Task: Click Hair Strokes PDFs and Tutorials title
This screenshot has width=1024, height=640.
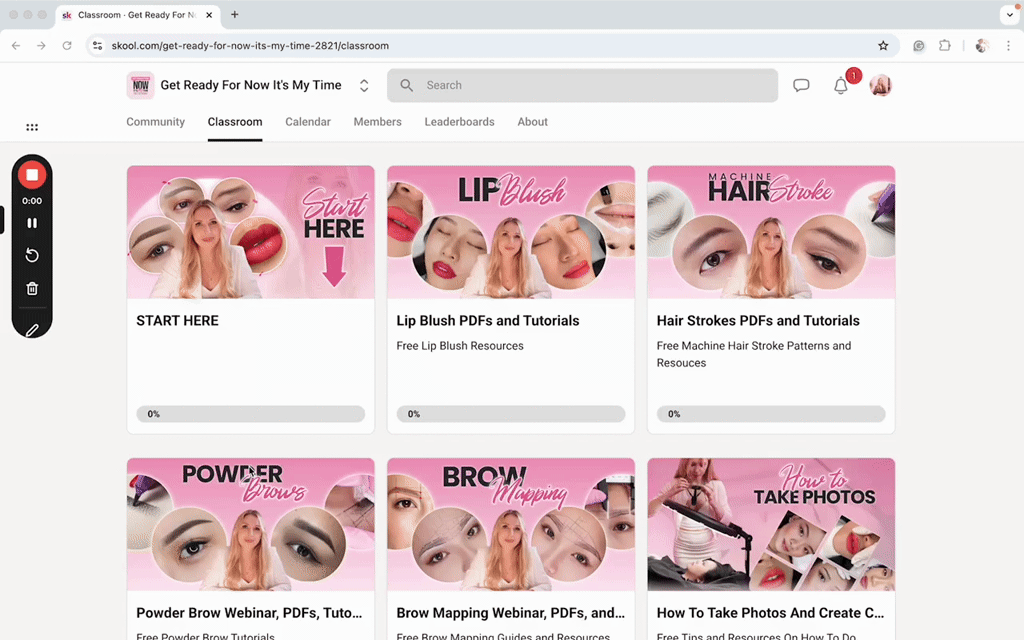Action: coord(758,321)
